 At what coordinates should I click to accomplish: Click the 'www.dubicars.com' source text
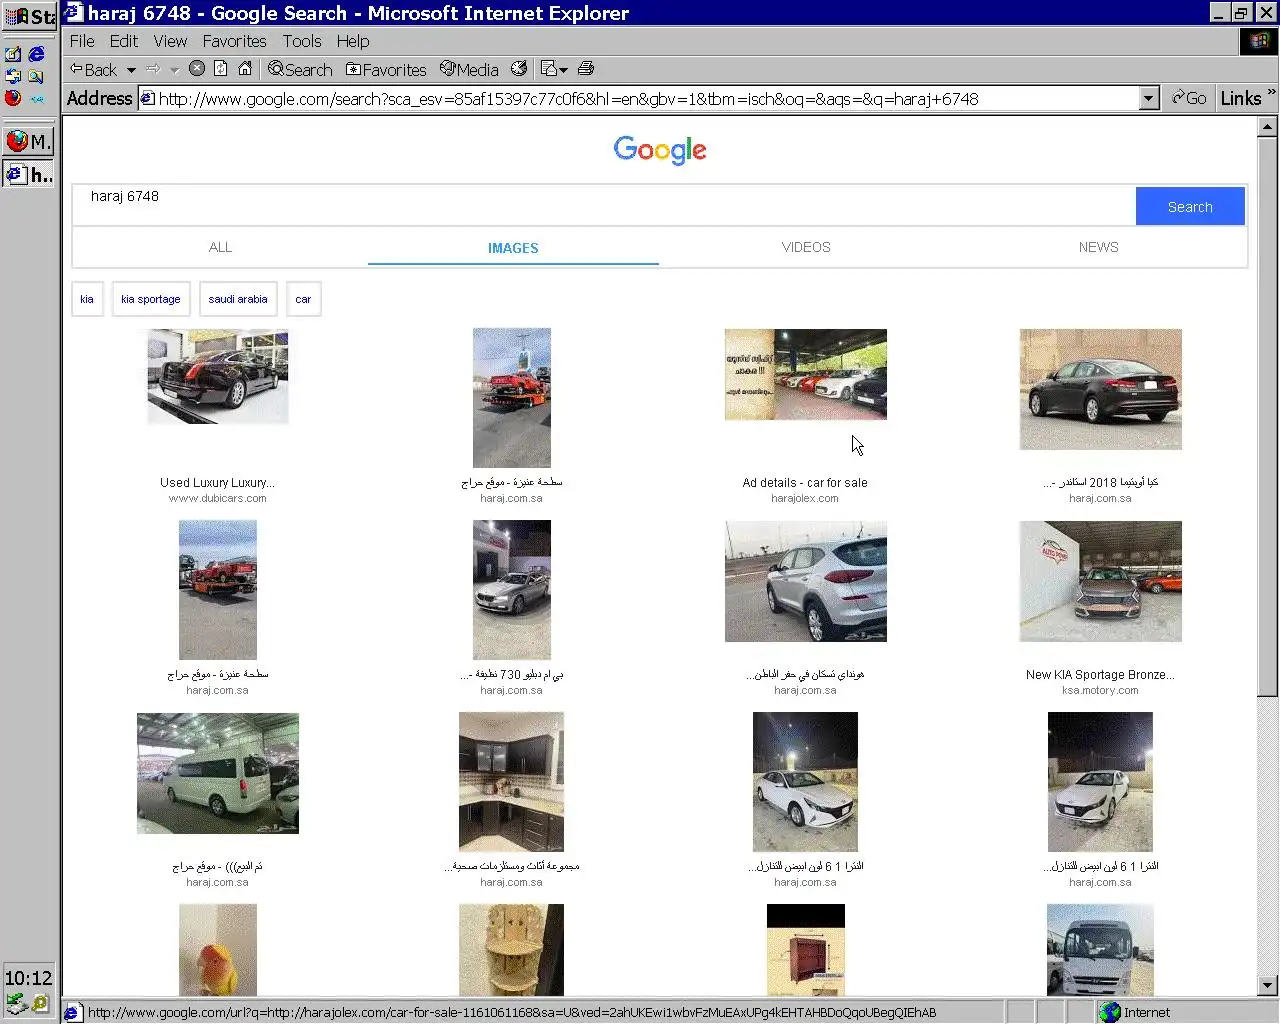coord(217,498)
